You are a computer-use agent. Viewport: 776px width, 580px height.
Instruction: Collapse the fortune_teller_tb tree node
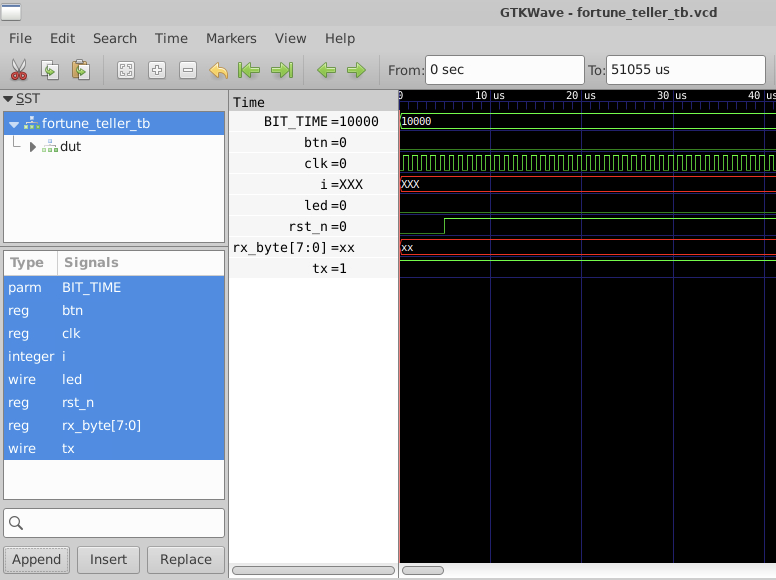pos(14,123)
